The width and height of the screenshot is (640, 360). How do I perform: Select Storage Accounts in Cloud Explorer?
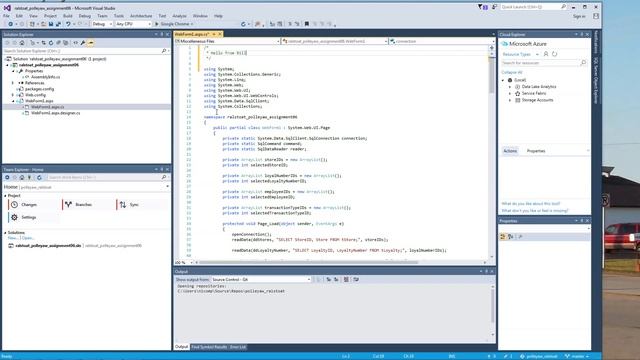click(x=537, y=100)
